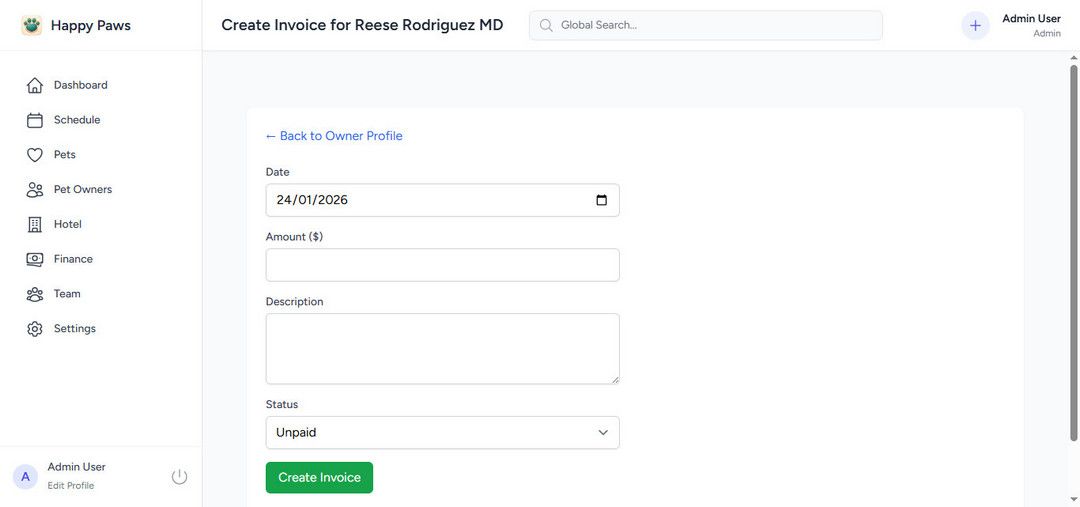The image size is (1080, 507).
Task: Open the Edit Profile link
Action: 71,486
